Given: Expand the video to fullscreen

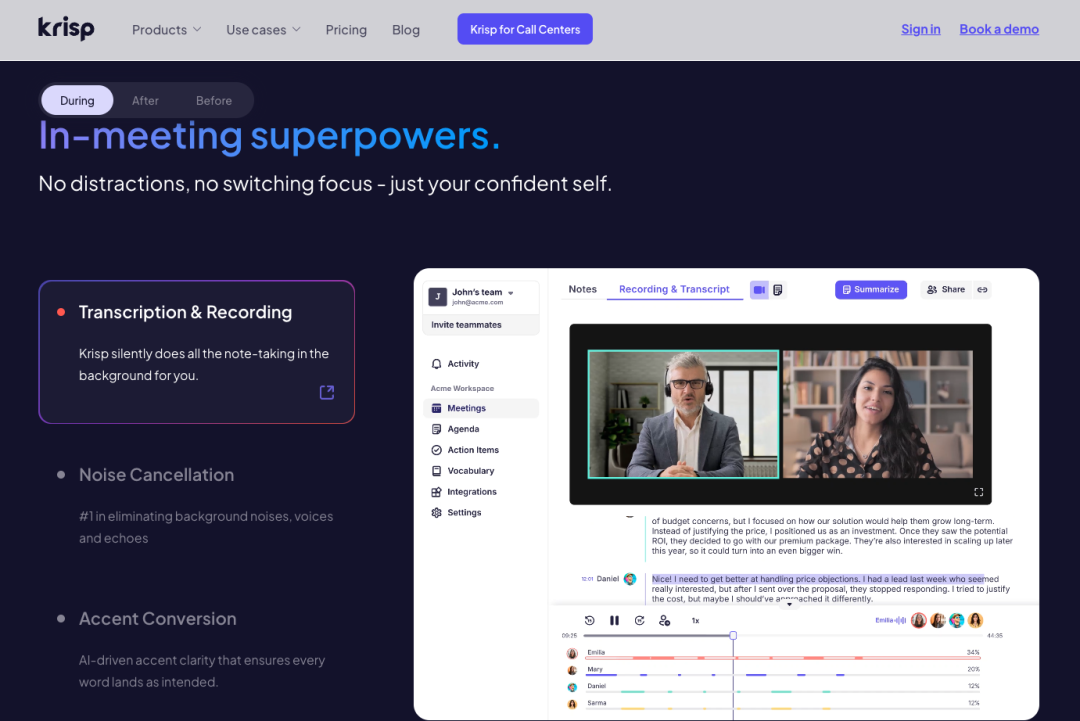Looking at the screenshot, I should click(x=978, y=492).
